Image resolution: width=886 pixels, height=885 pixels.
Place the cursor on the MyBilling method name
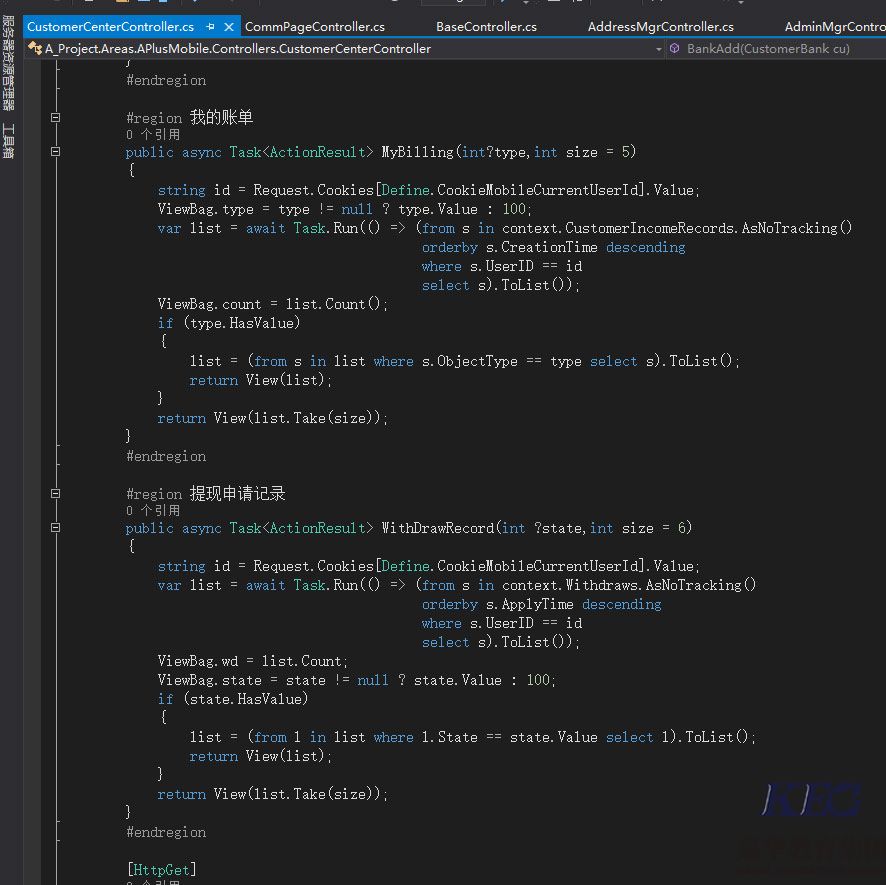(x=417, y=152)
